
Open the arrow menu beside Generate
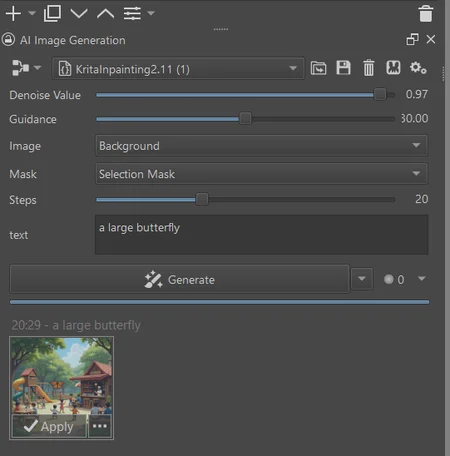click(x=362, y=279)
